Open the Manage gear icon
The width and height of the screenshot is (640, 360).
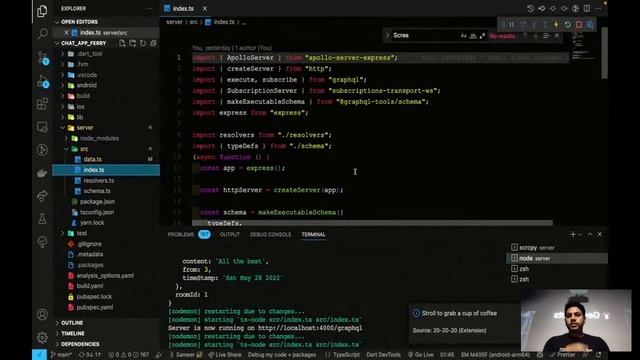[x=42, y=337]
